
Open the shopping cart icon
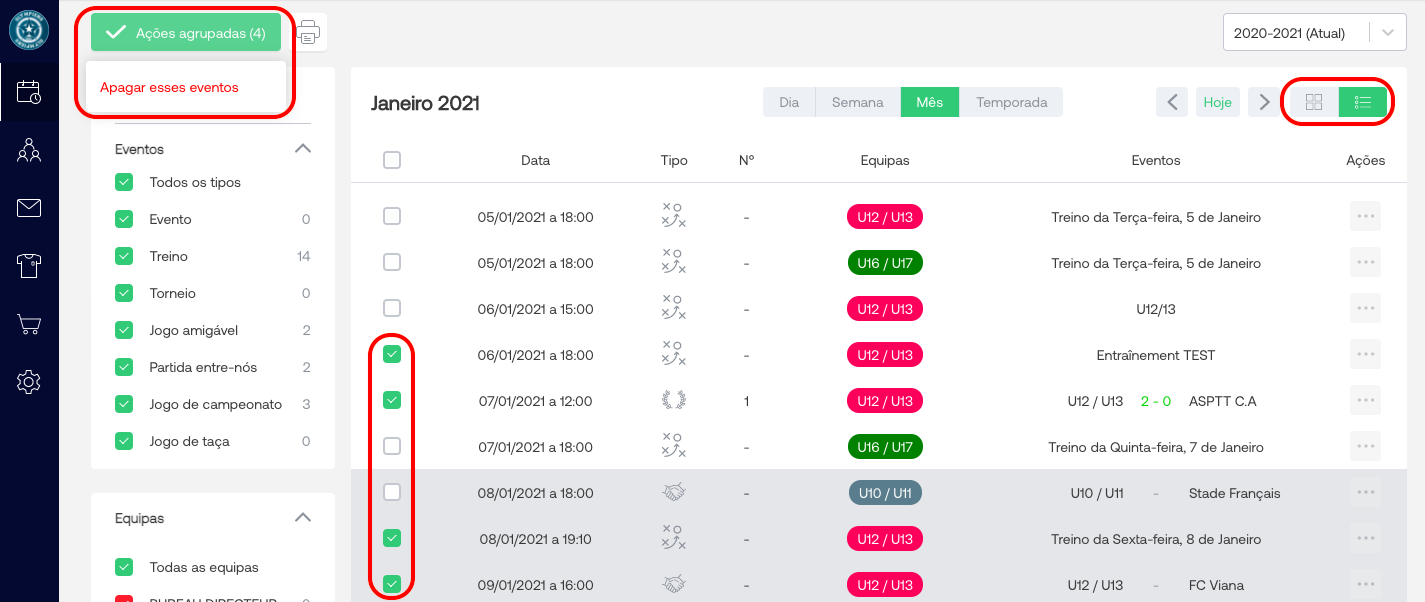pyautogui.click(x=29, y=324)
